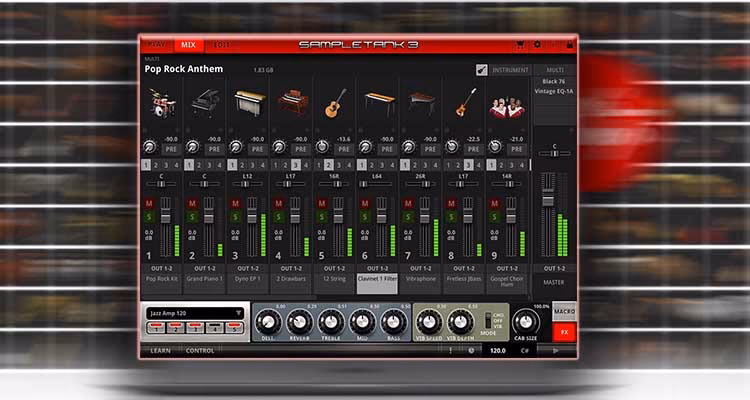Open the C# key selector
Screen dimensions: 750x400
click(525, 350)
